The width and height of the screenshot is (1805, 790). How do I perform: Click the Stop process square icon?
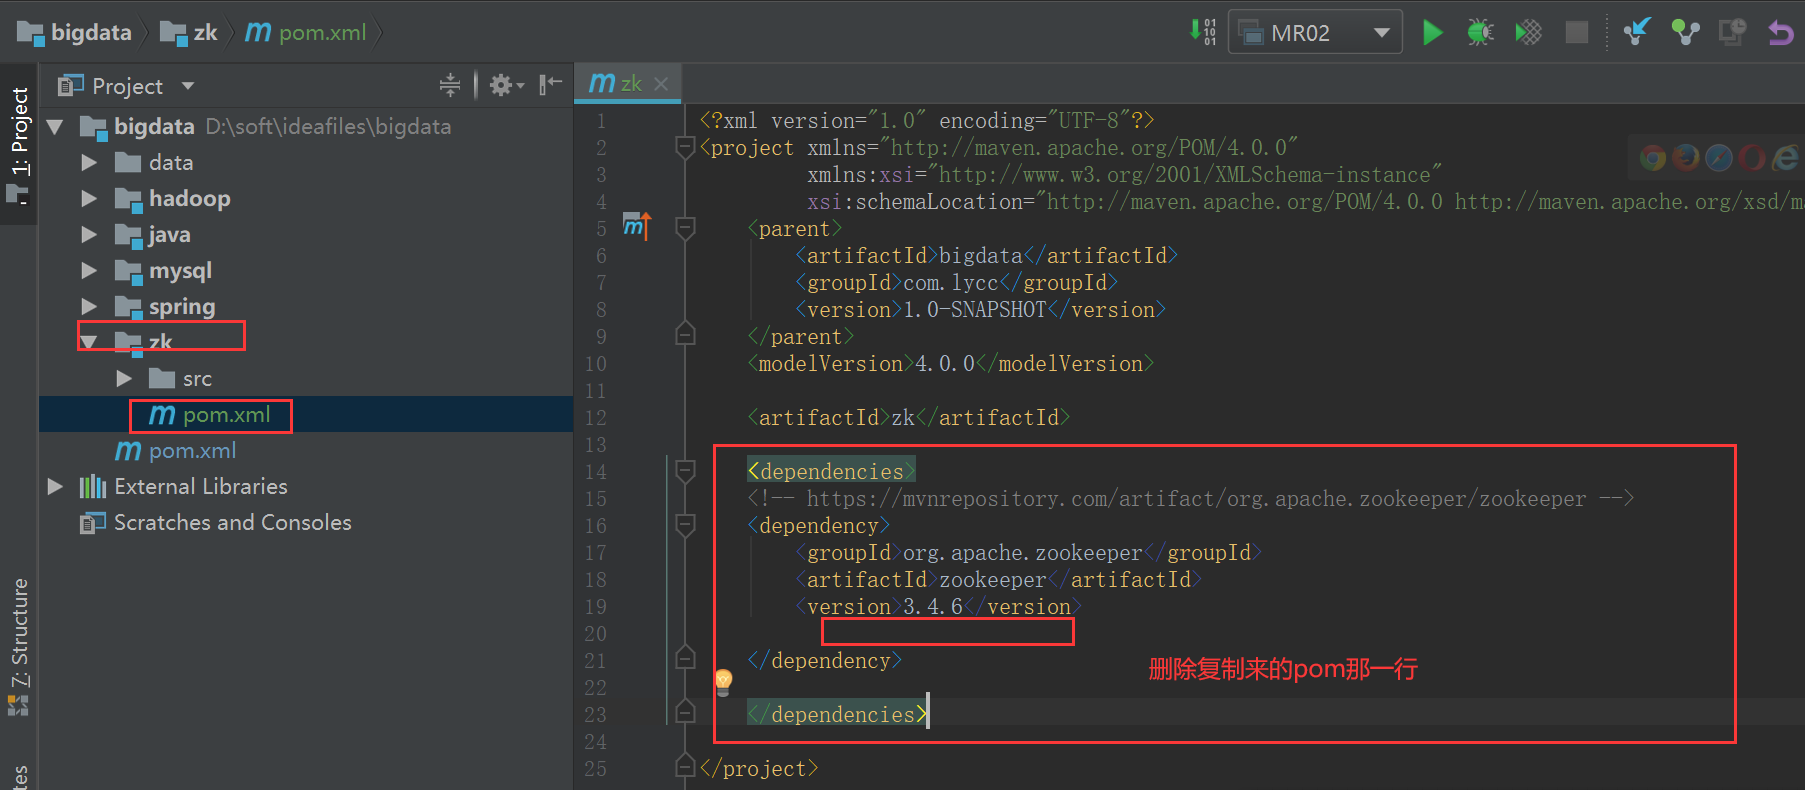tap(1577, 32)
